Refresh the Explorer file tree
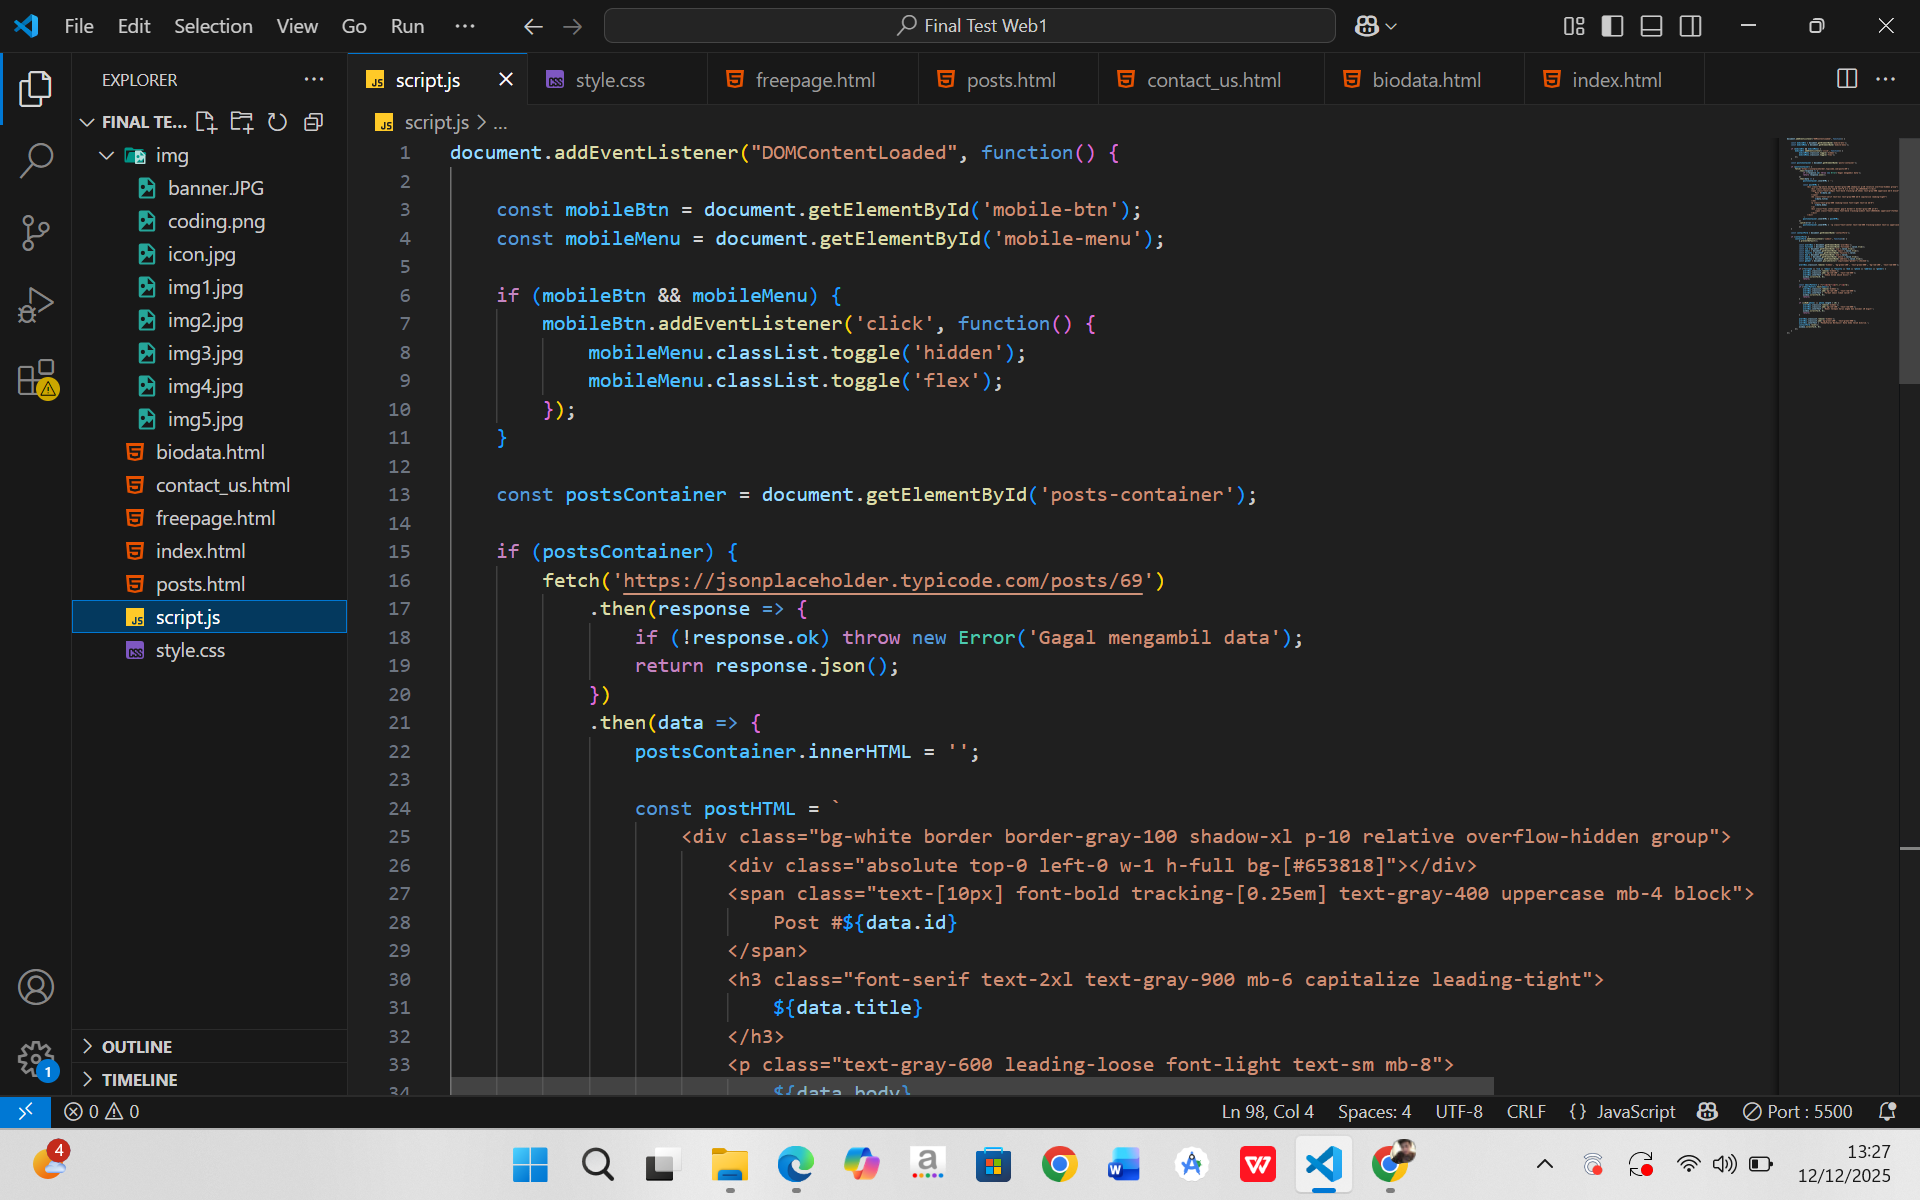The image size is (1920, 1200). pyautogui.click(x=278, y=122)
